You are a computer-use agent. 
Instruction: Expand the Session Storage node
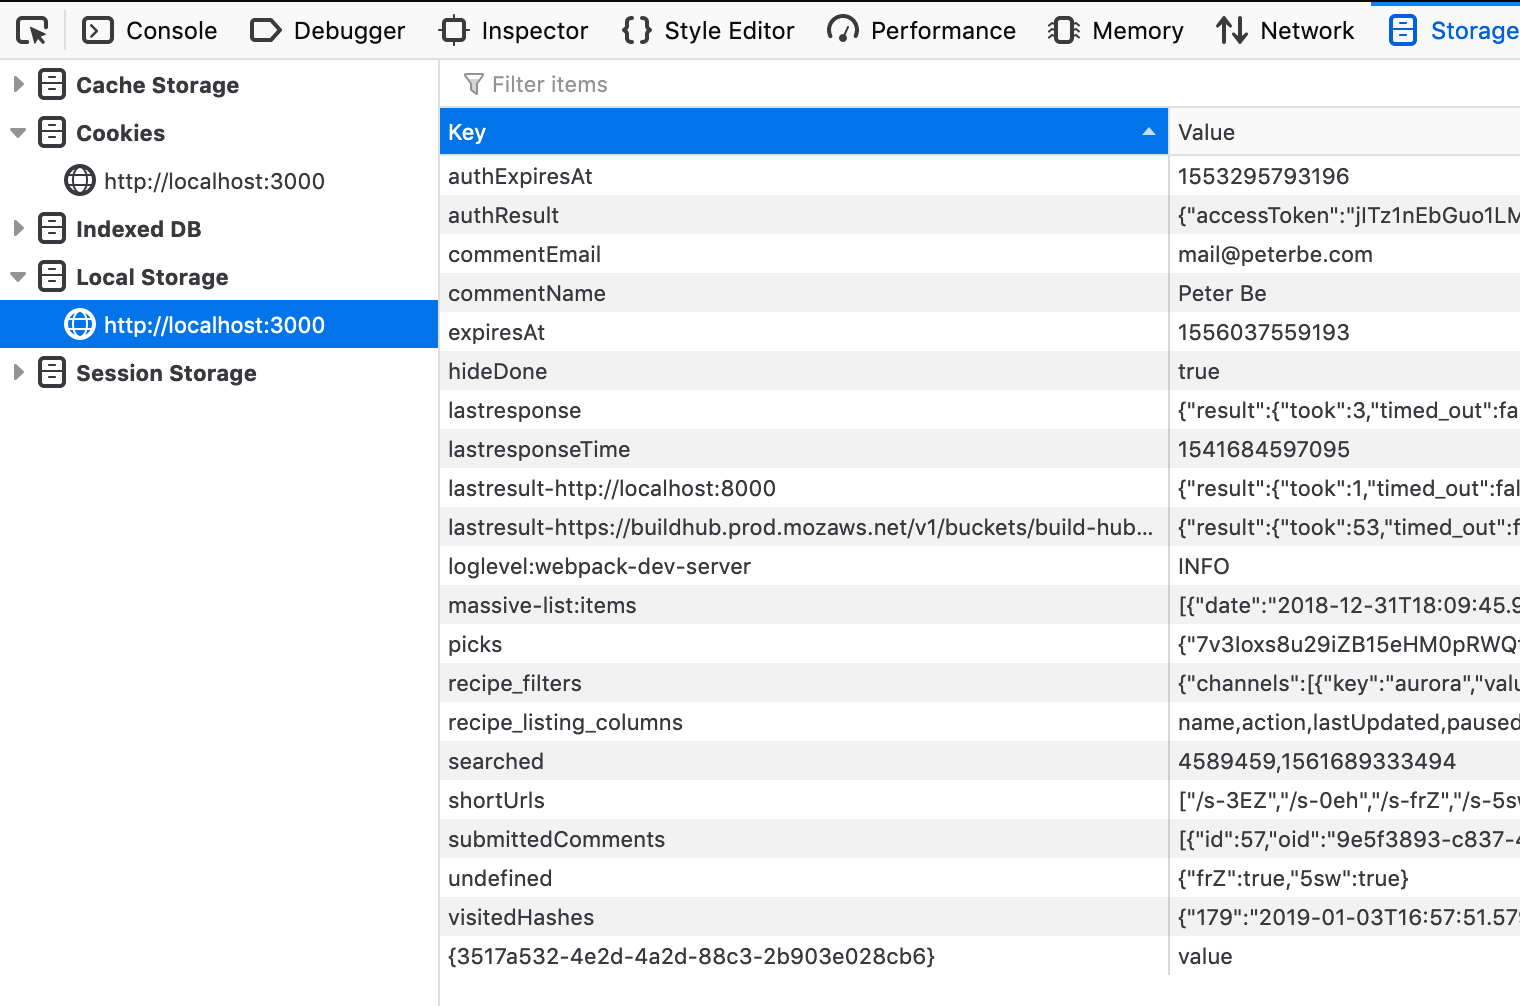(18, 373)
